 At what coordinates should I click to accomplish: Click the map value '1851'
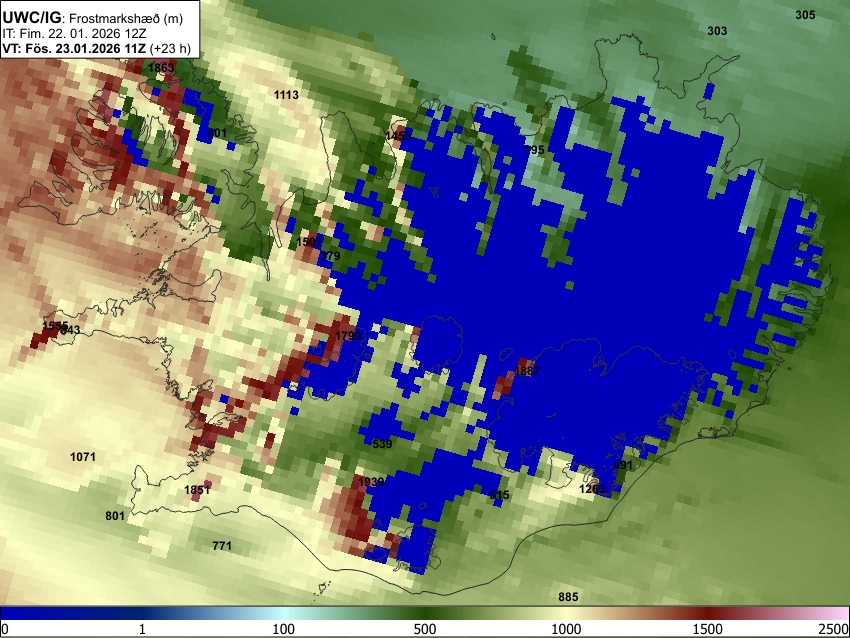coord(197,490)
